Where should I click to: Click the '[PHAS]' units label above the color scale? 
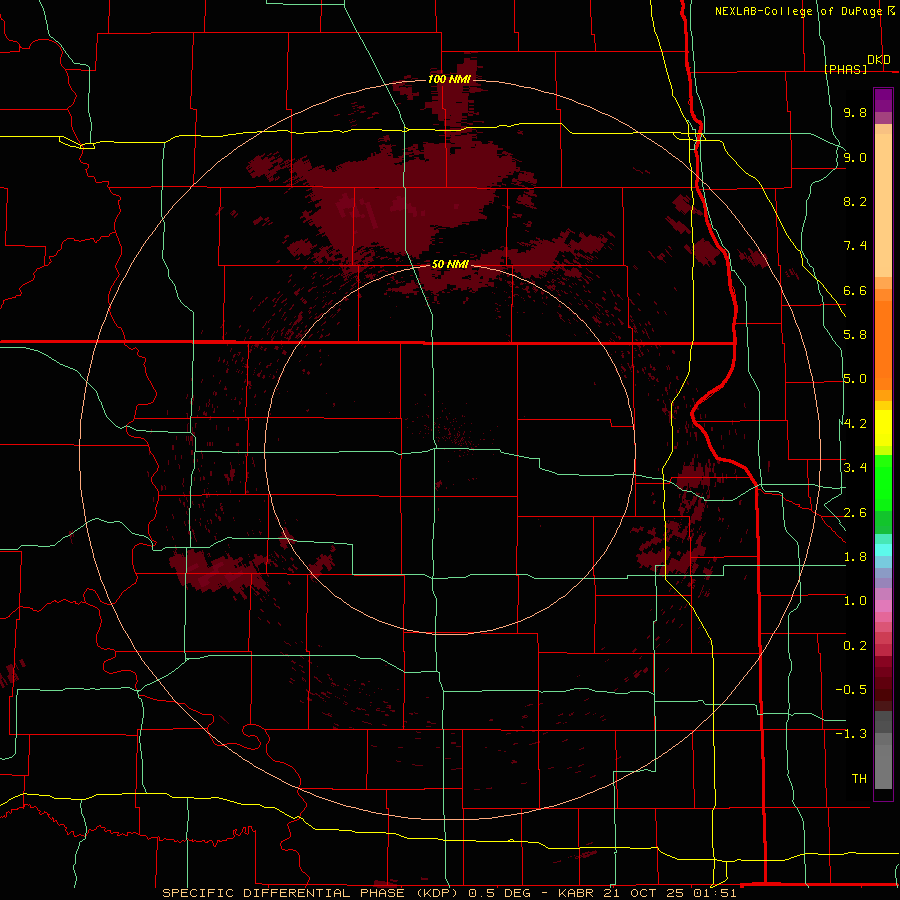coord(845,70)
